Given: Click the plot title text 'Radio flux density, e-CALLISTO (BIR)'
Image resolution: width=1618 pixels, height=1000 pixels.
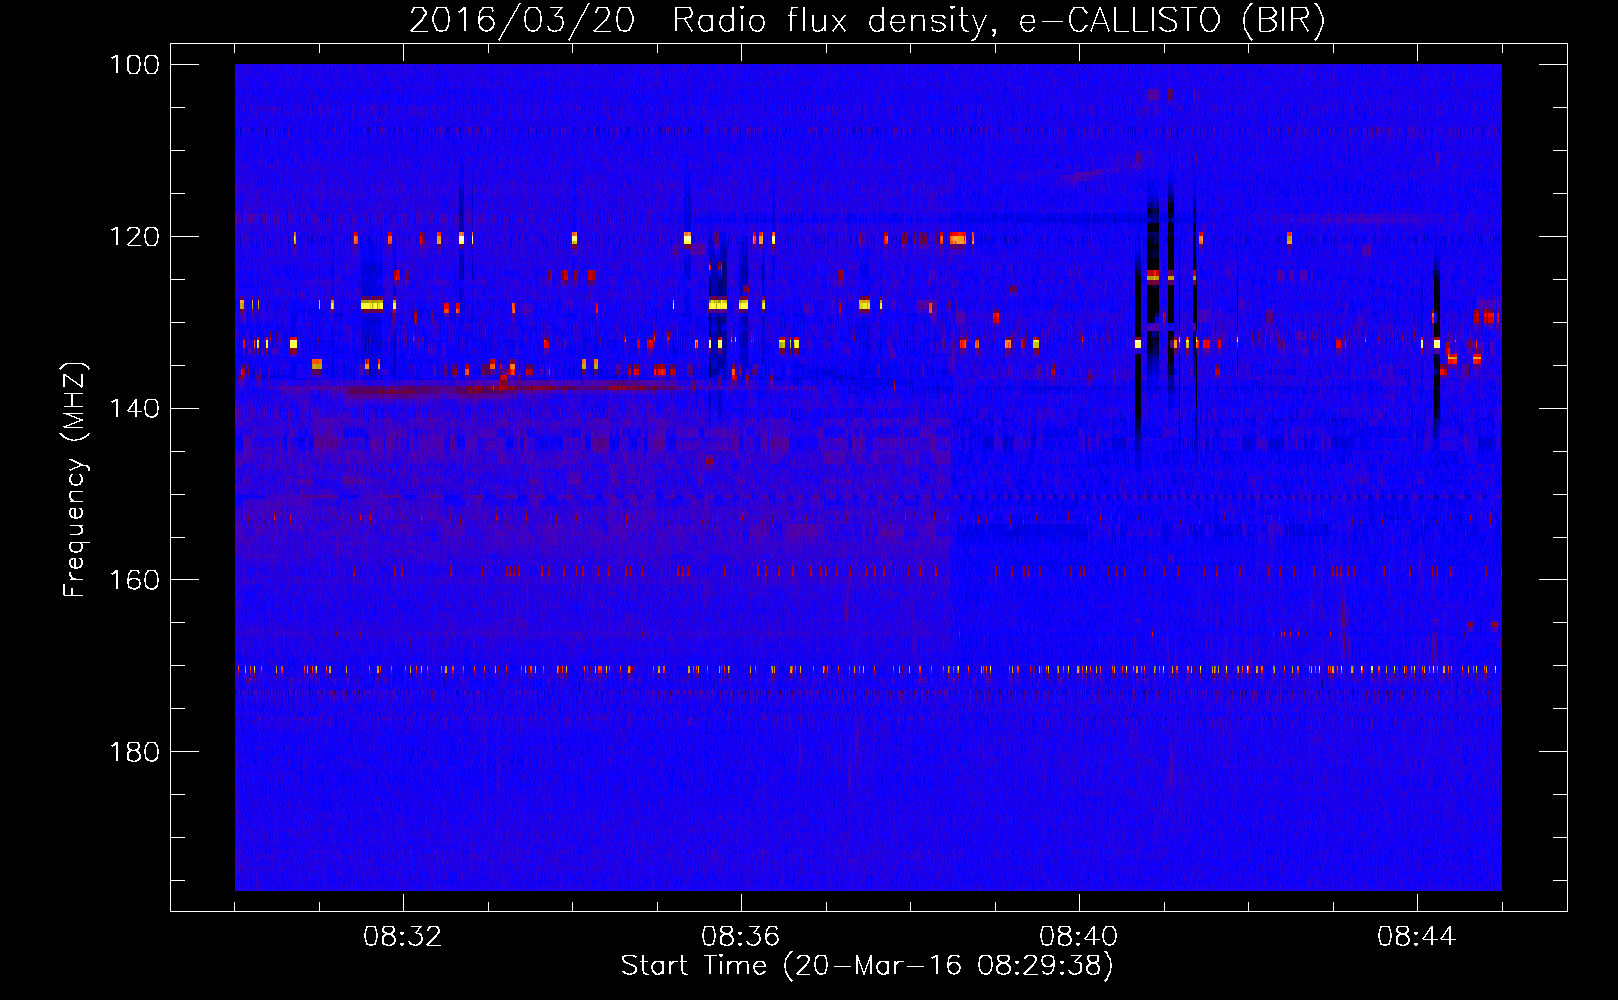Looking at the screenshot, I should (x=999, y=21).
